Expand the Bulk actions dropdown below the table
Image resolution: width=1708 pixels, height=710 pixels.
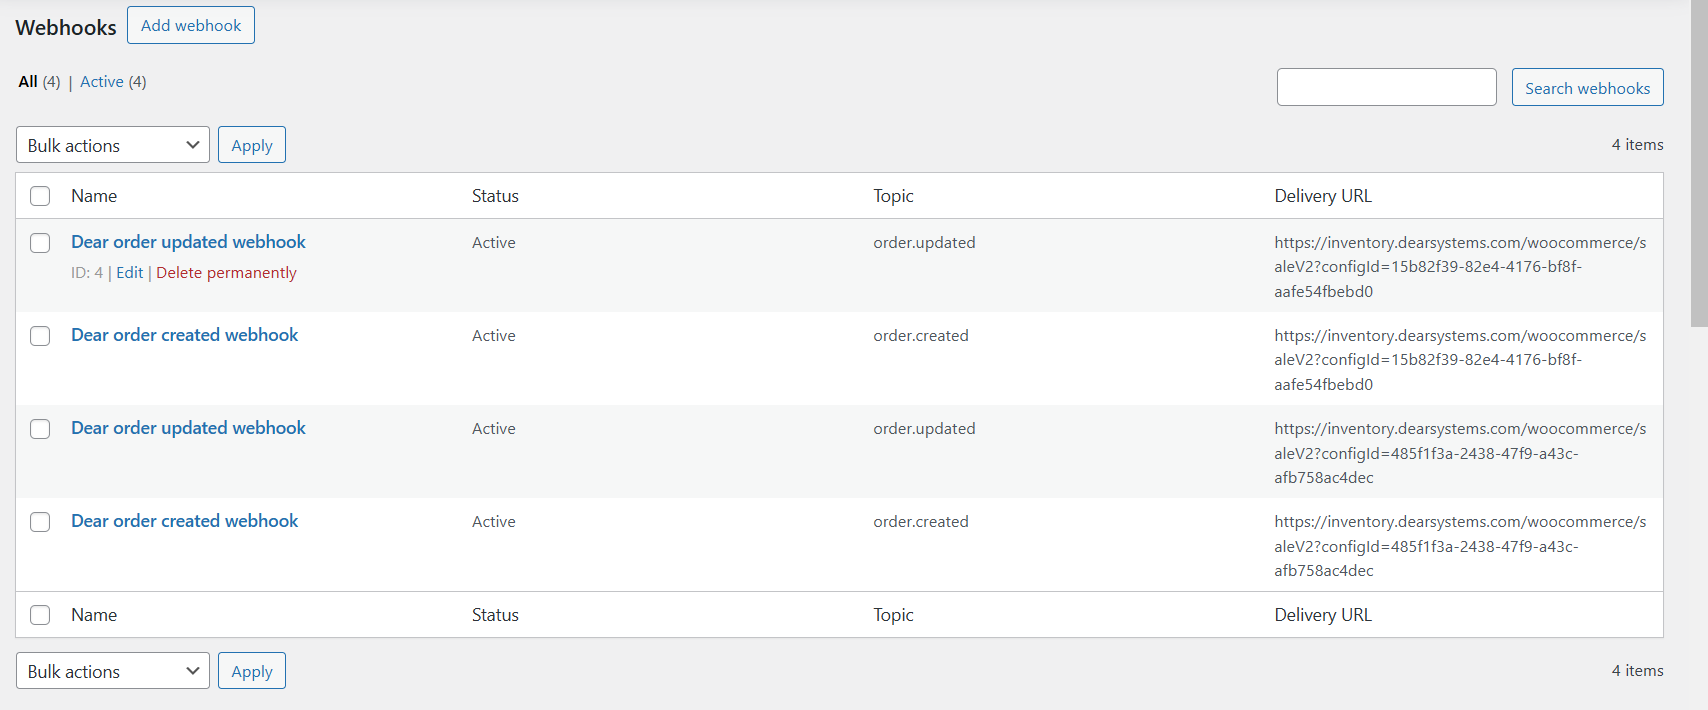click(x=113, y=671)
